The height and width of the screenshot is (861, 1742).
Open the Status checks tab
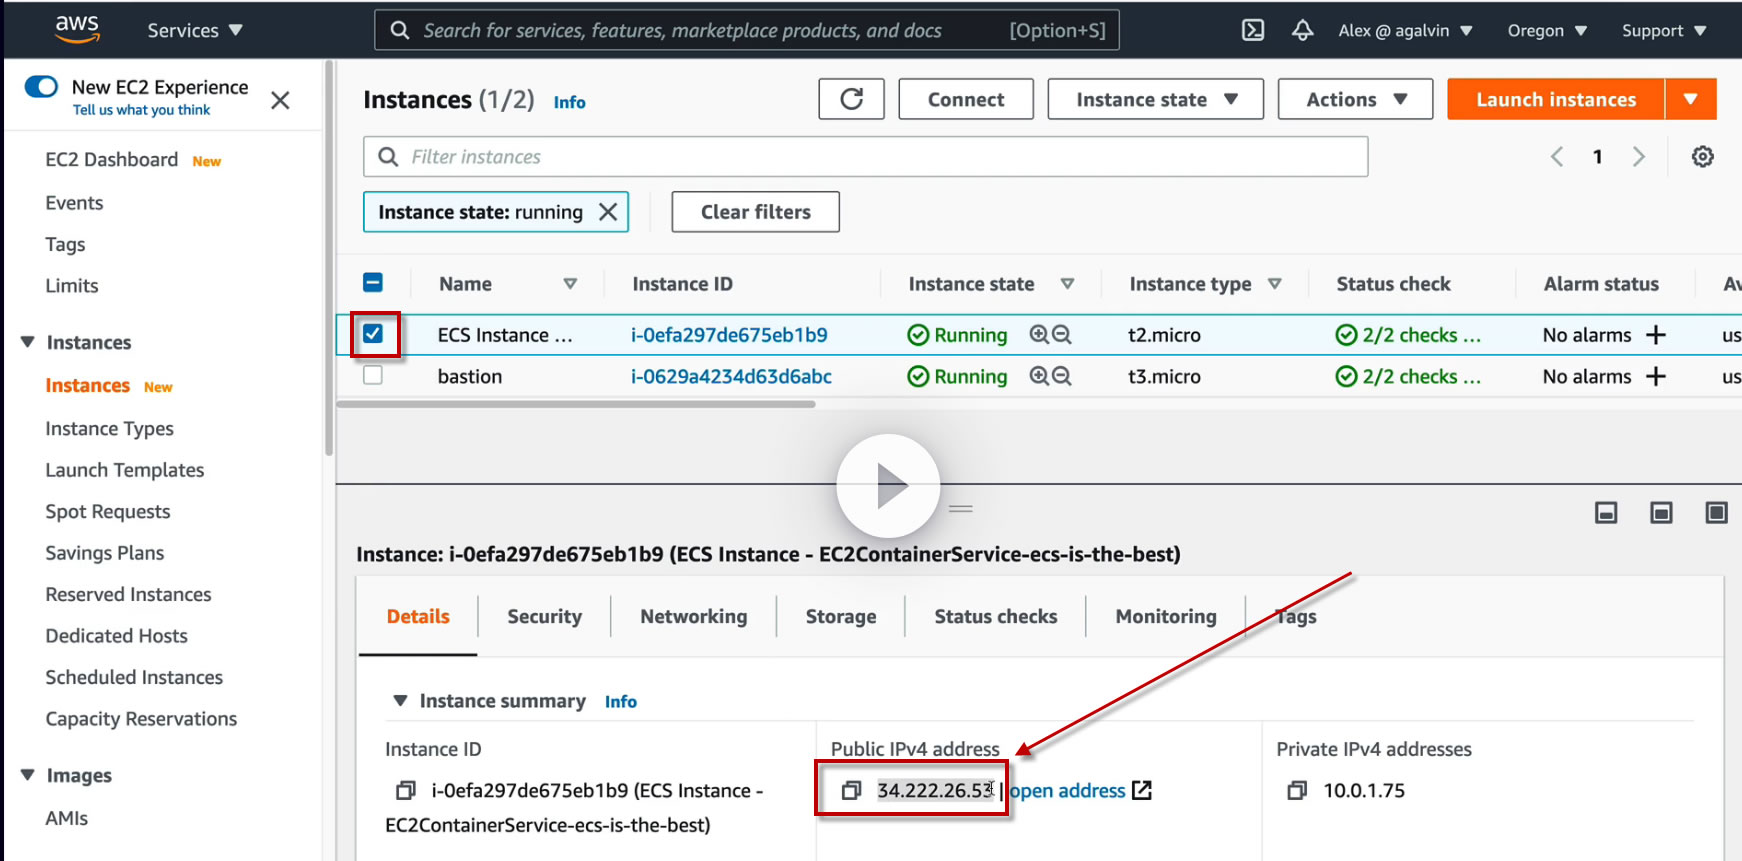[x=996, y=617]
